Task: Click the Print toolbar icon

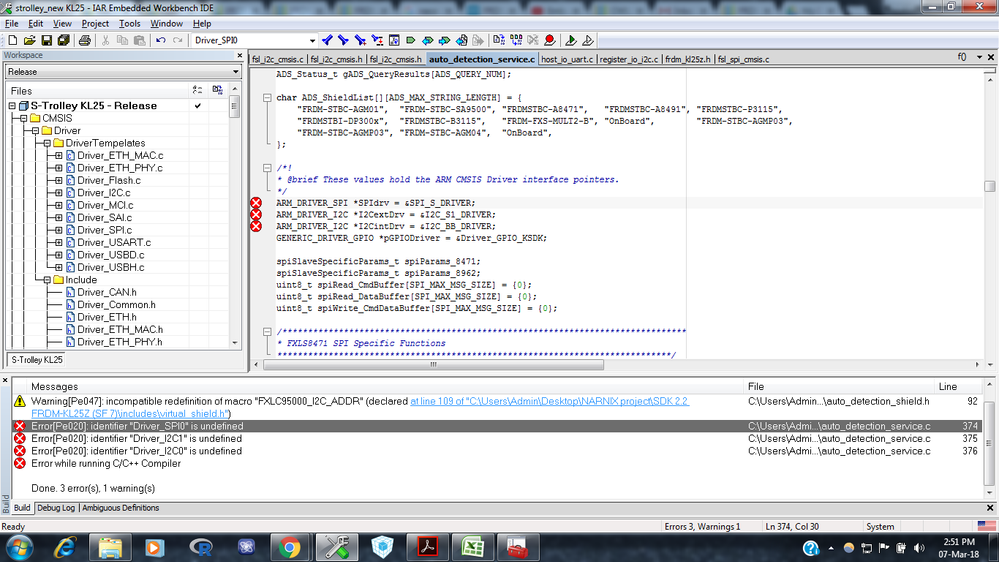Action: [x=84, y=40]
